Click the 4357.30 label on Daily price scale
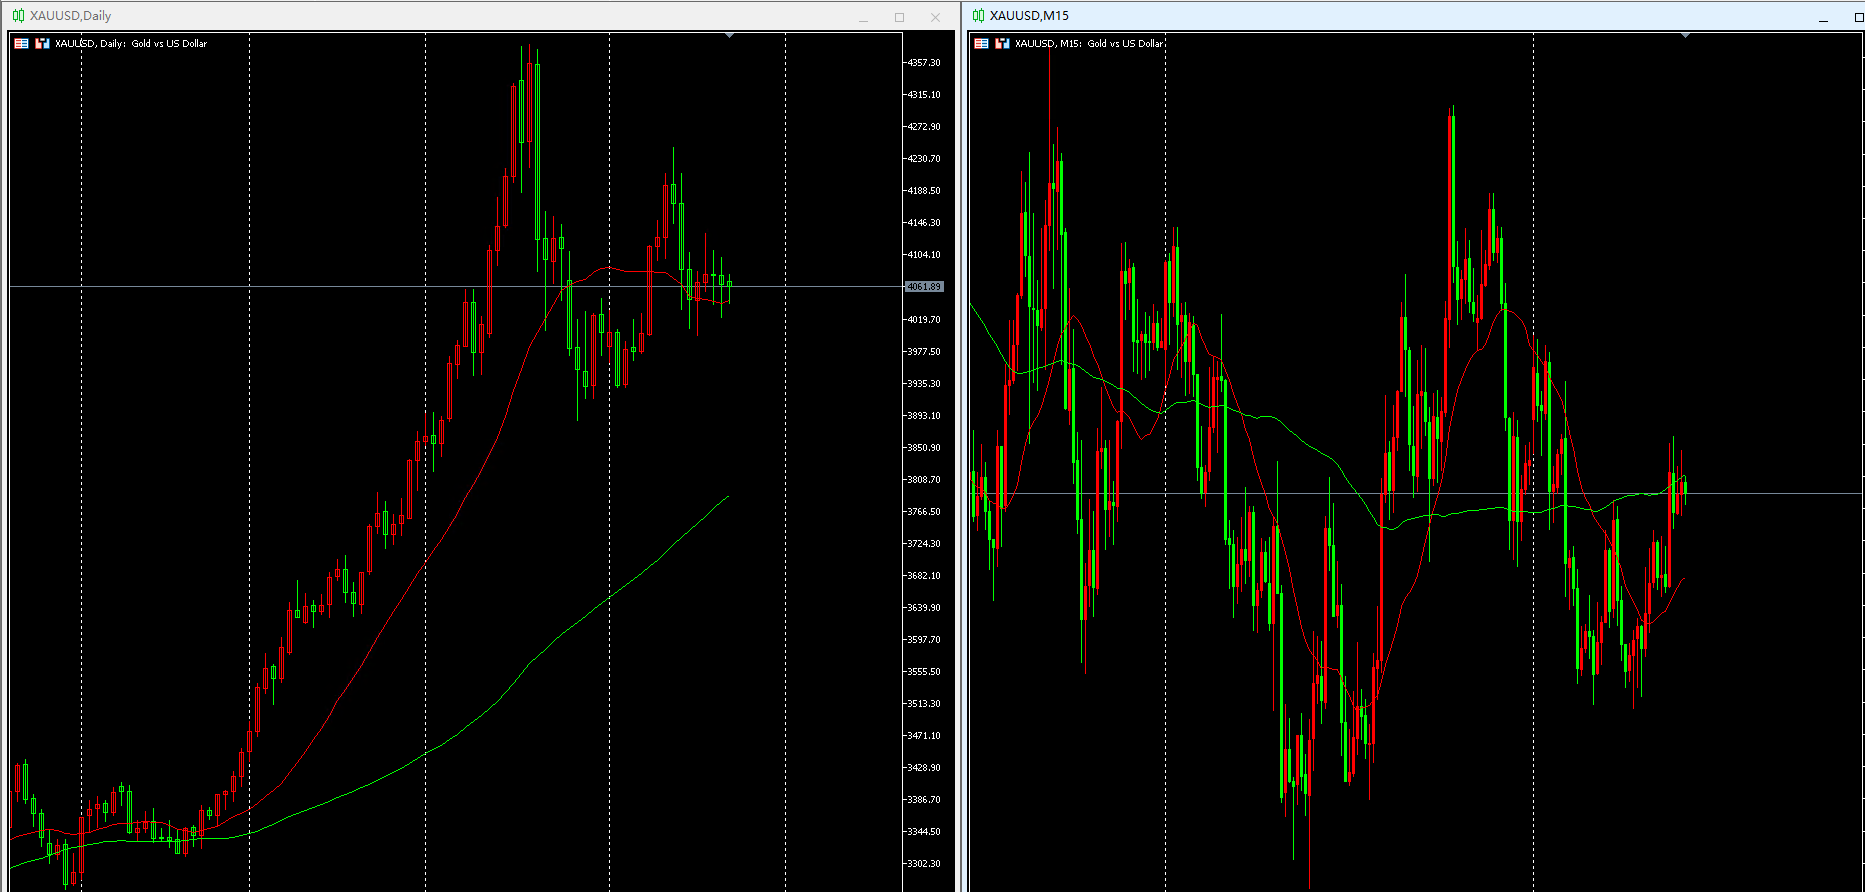Image resolution: width=1865 pixels, height=892 pixels. (x=924, y=63)
